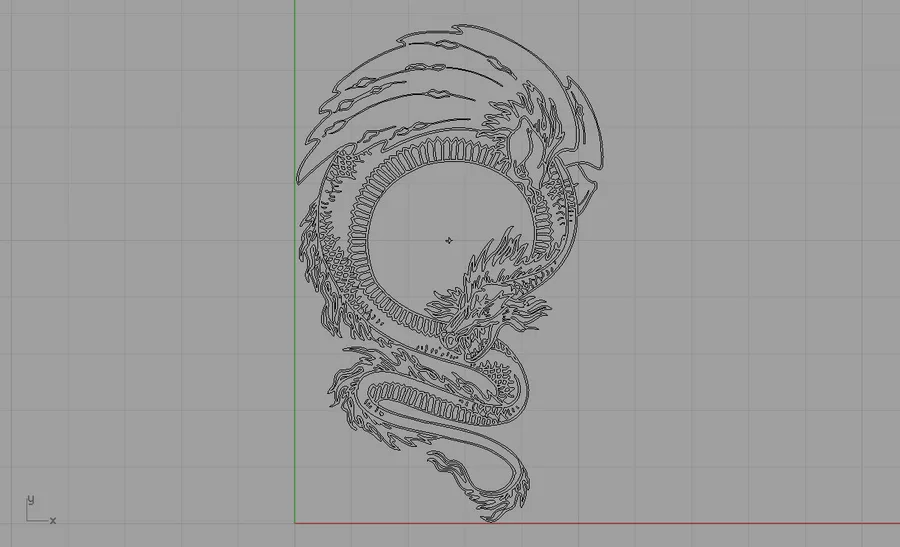The height and width of the screenshot is (547, 900).
Task: Click the y label of world axes icon
Action: click(x=31, y=499)
